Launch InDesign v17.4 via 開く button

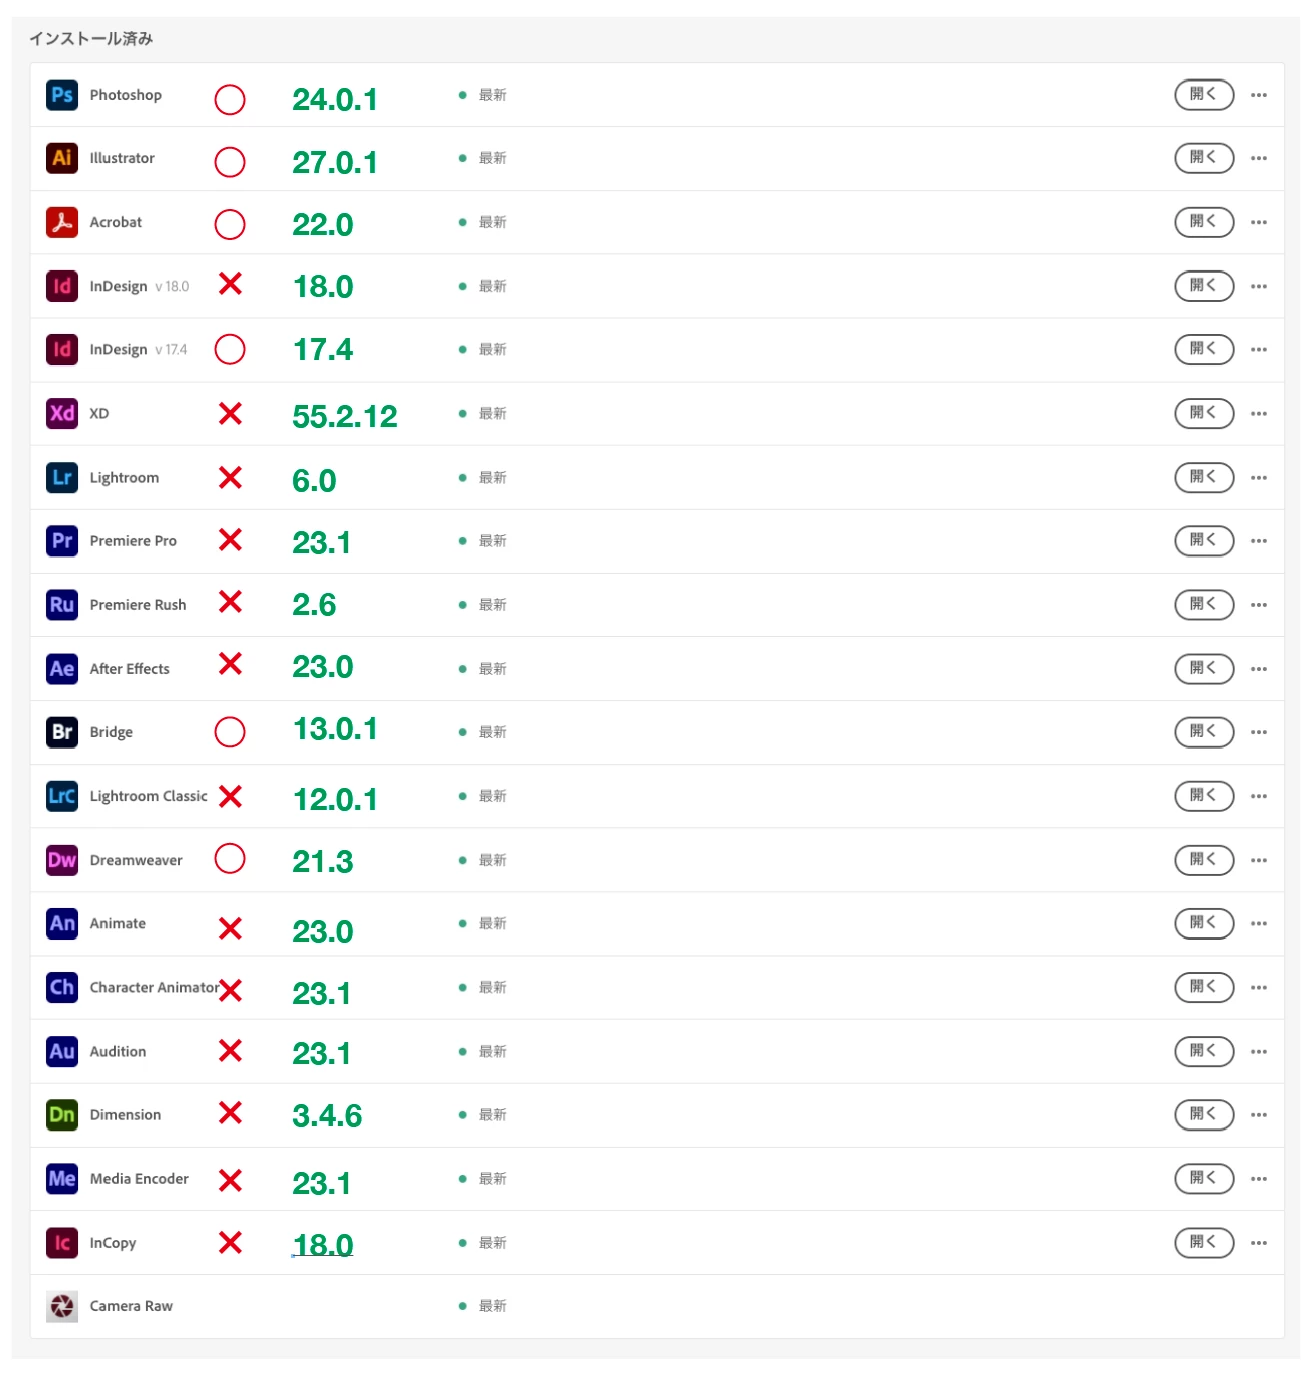pyautogui.click(x=1204, y=349)
